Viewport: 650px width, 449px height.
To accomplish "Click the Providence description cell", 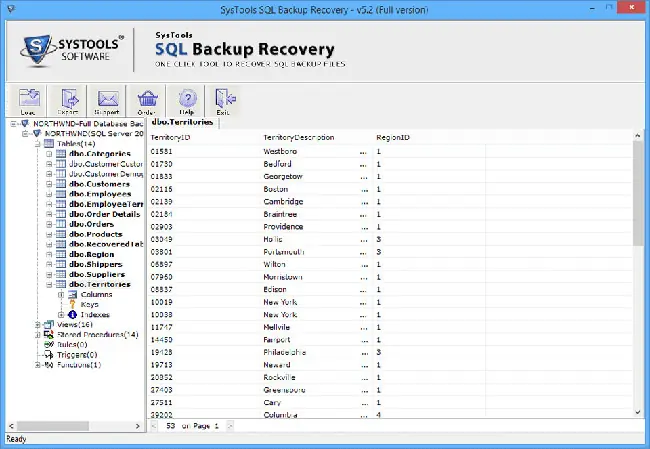I will click(x=283, y=227).
